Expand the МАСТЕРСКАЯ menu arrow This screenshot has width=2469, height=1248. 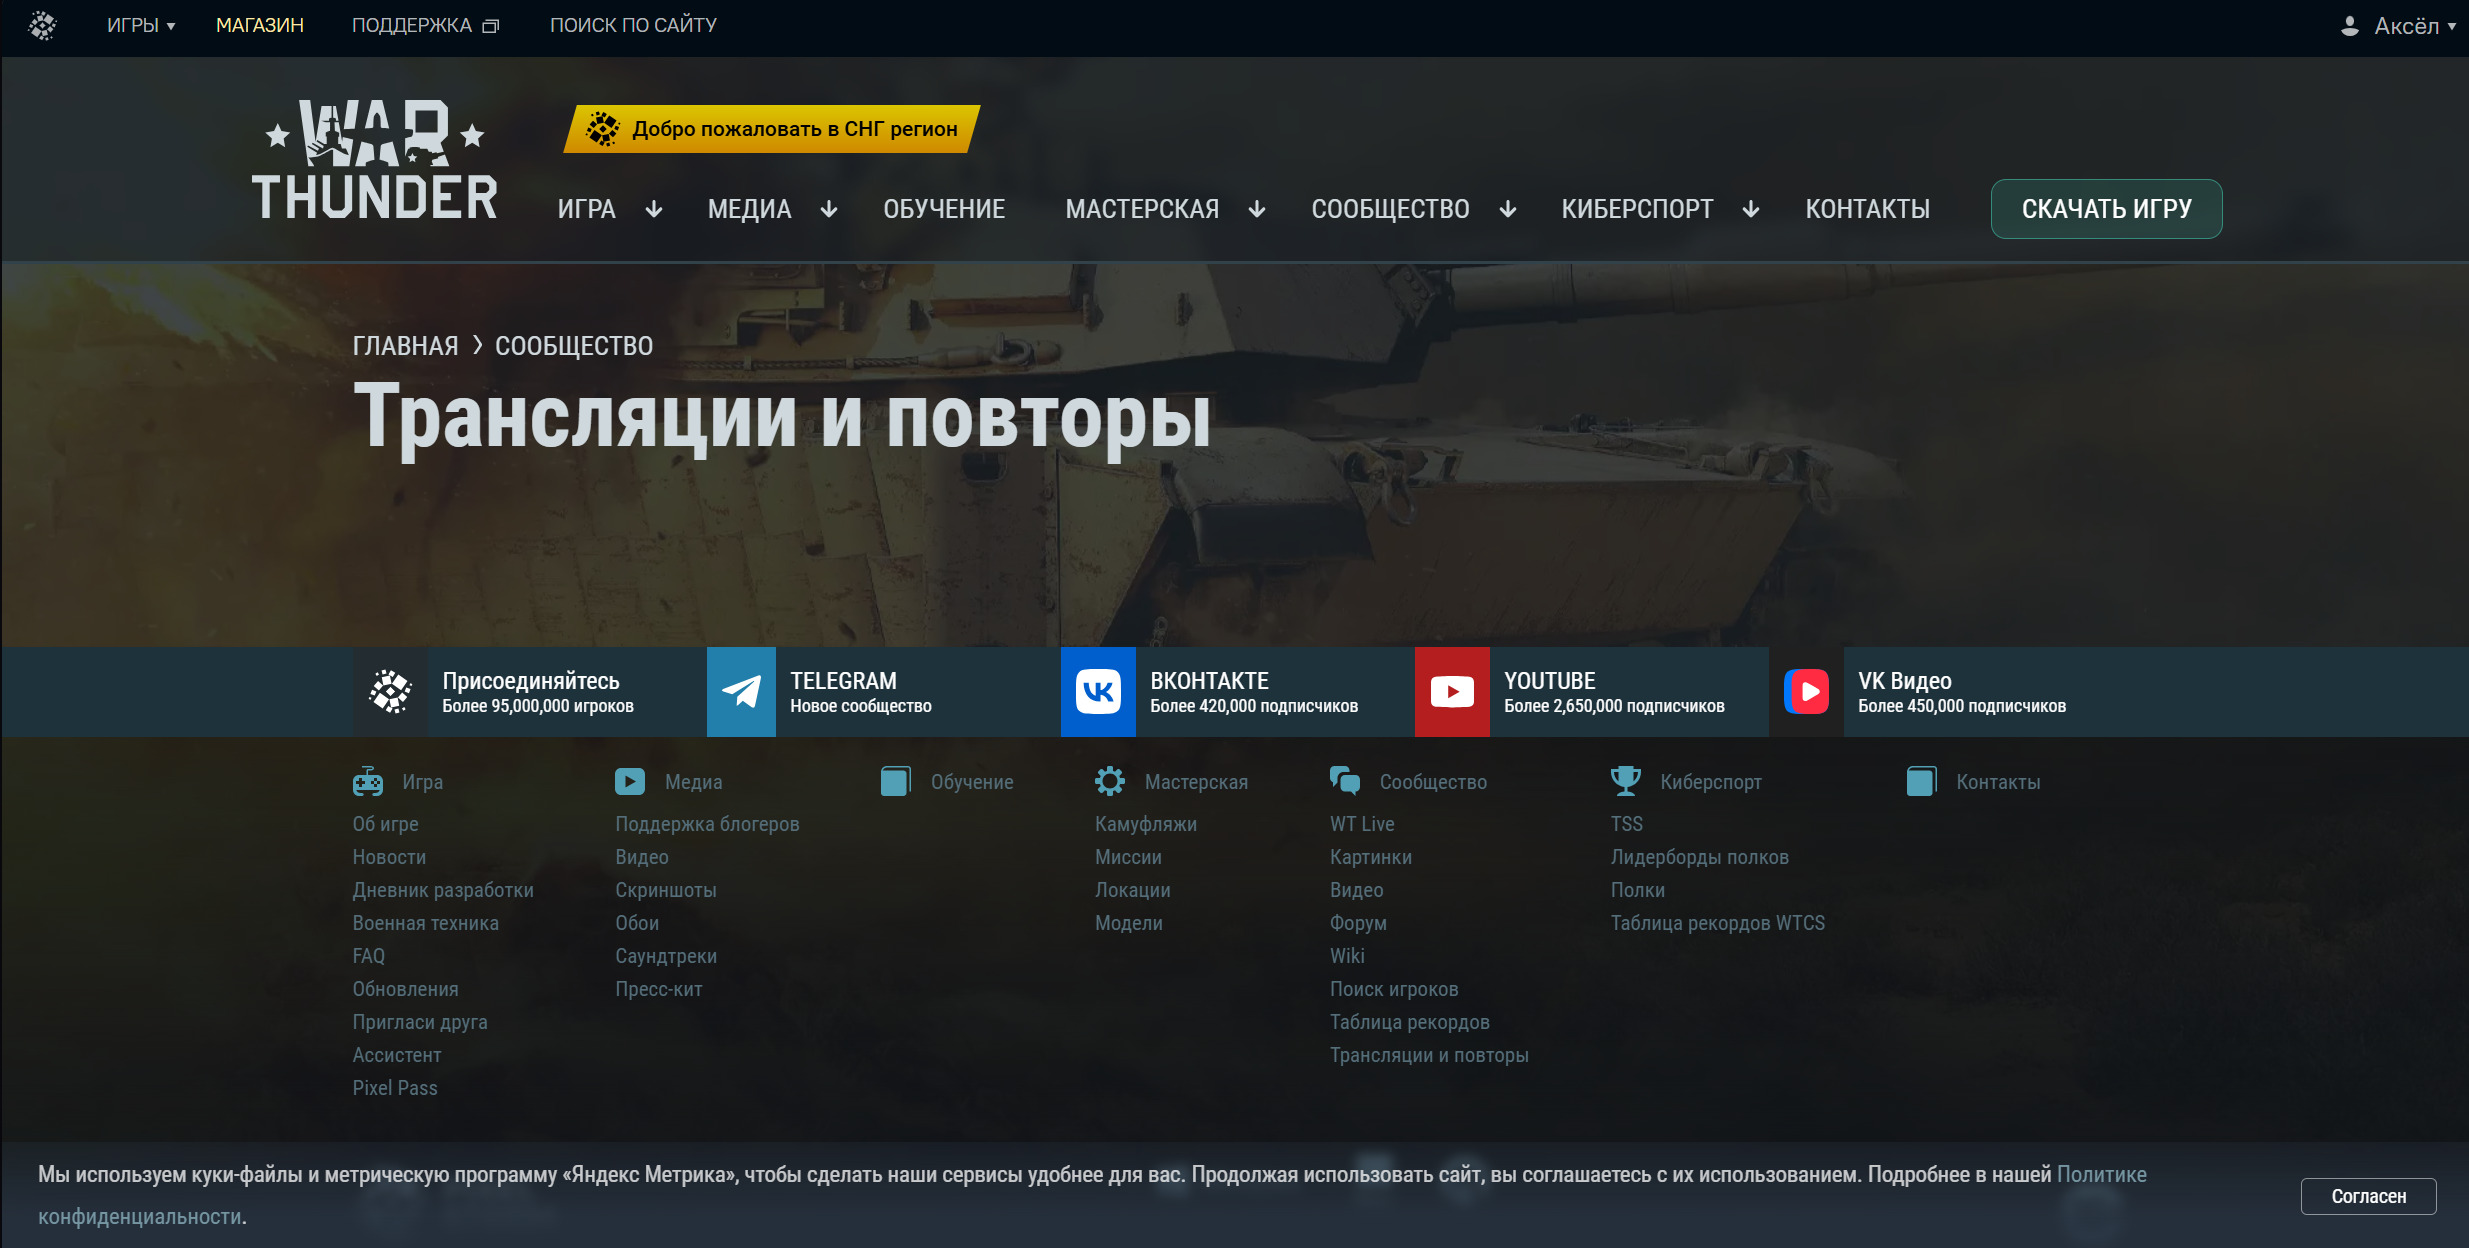click(1257, 209)
